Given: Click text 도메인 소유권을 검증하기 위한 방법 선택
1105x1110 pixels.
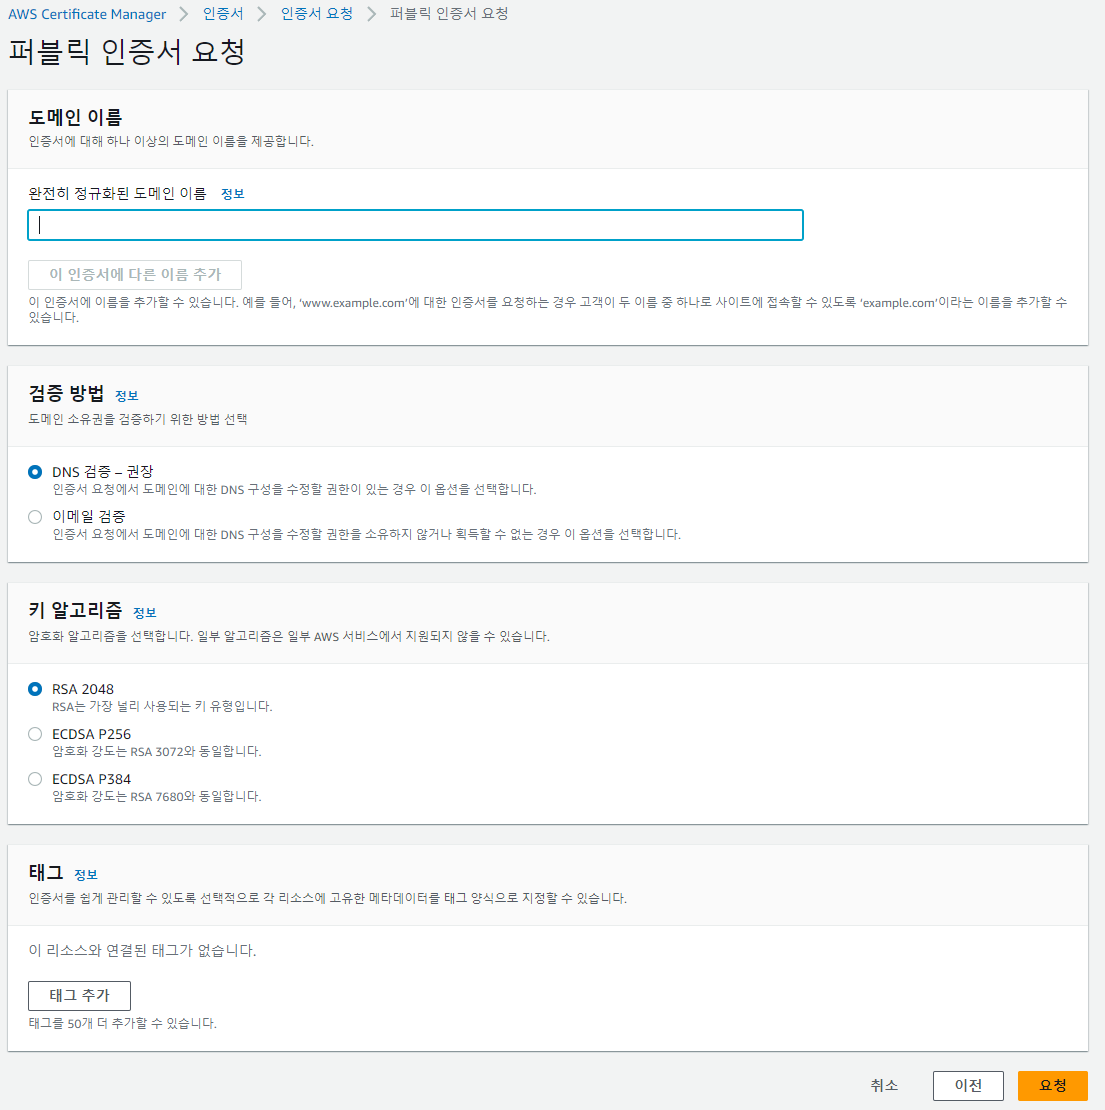Looking at the screenshot, I should click(138, 419).
